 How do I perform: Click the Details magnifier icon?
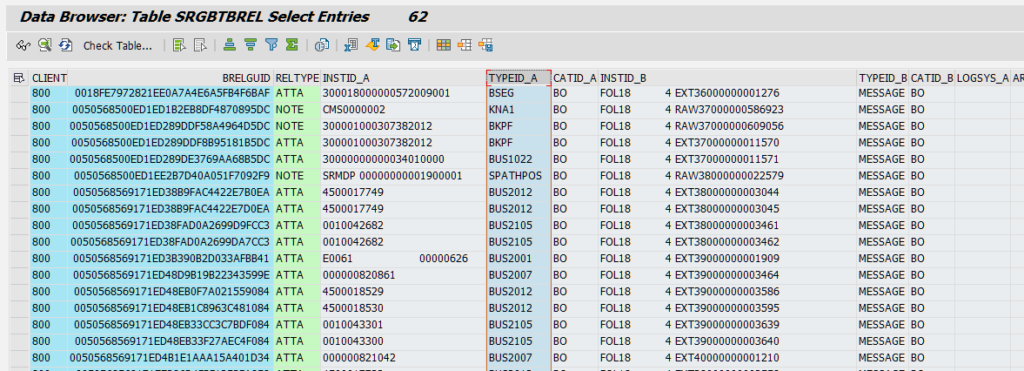click(44, 45)
